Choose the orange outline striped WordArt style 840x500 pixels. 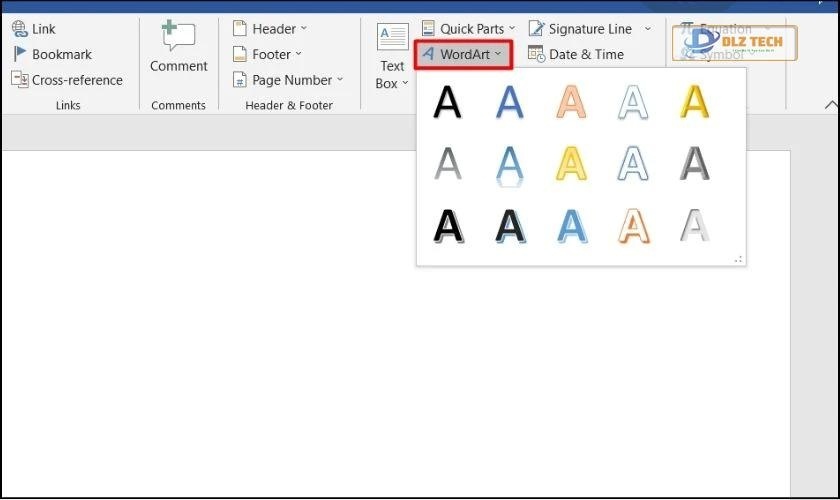[x=633, y=226]
